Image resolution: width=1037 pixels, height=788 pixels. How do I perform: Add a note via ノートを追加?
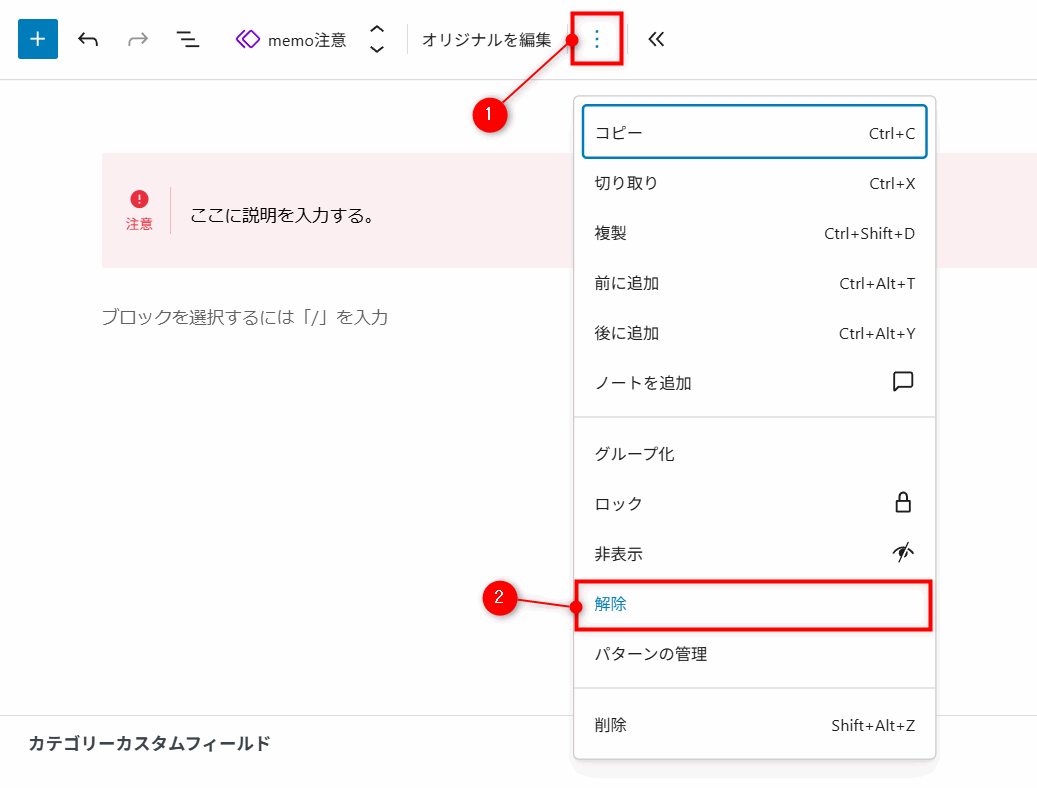click(x=754, y=383)
